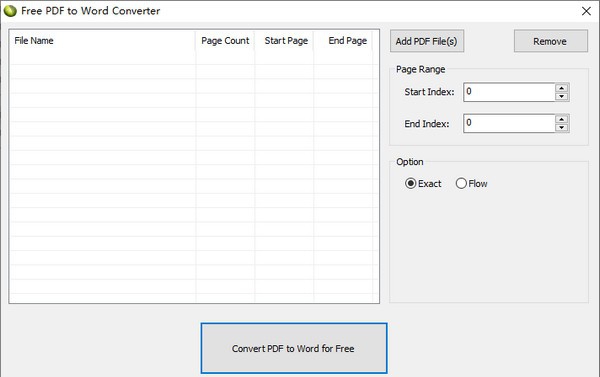Close the Free PDF to Word Converter window
Viewport: 600px width, 377px height.
[586, 11]
